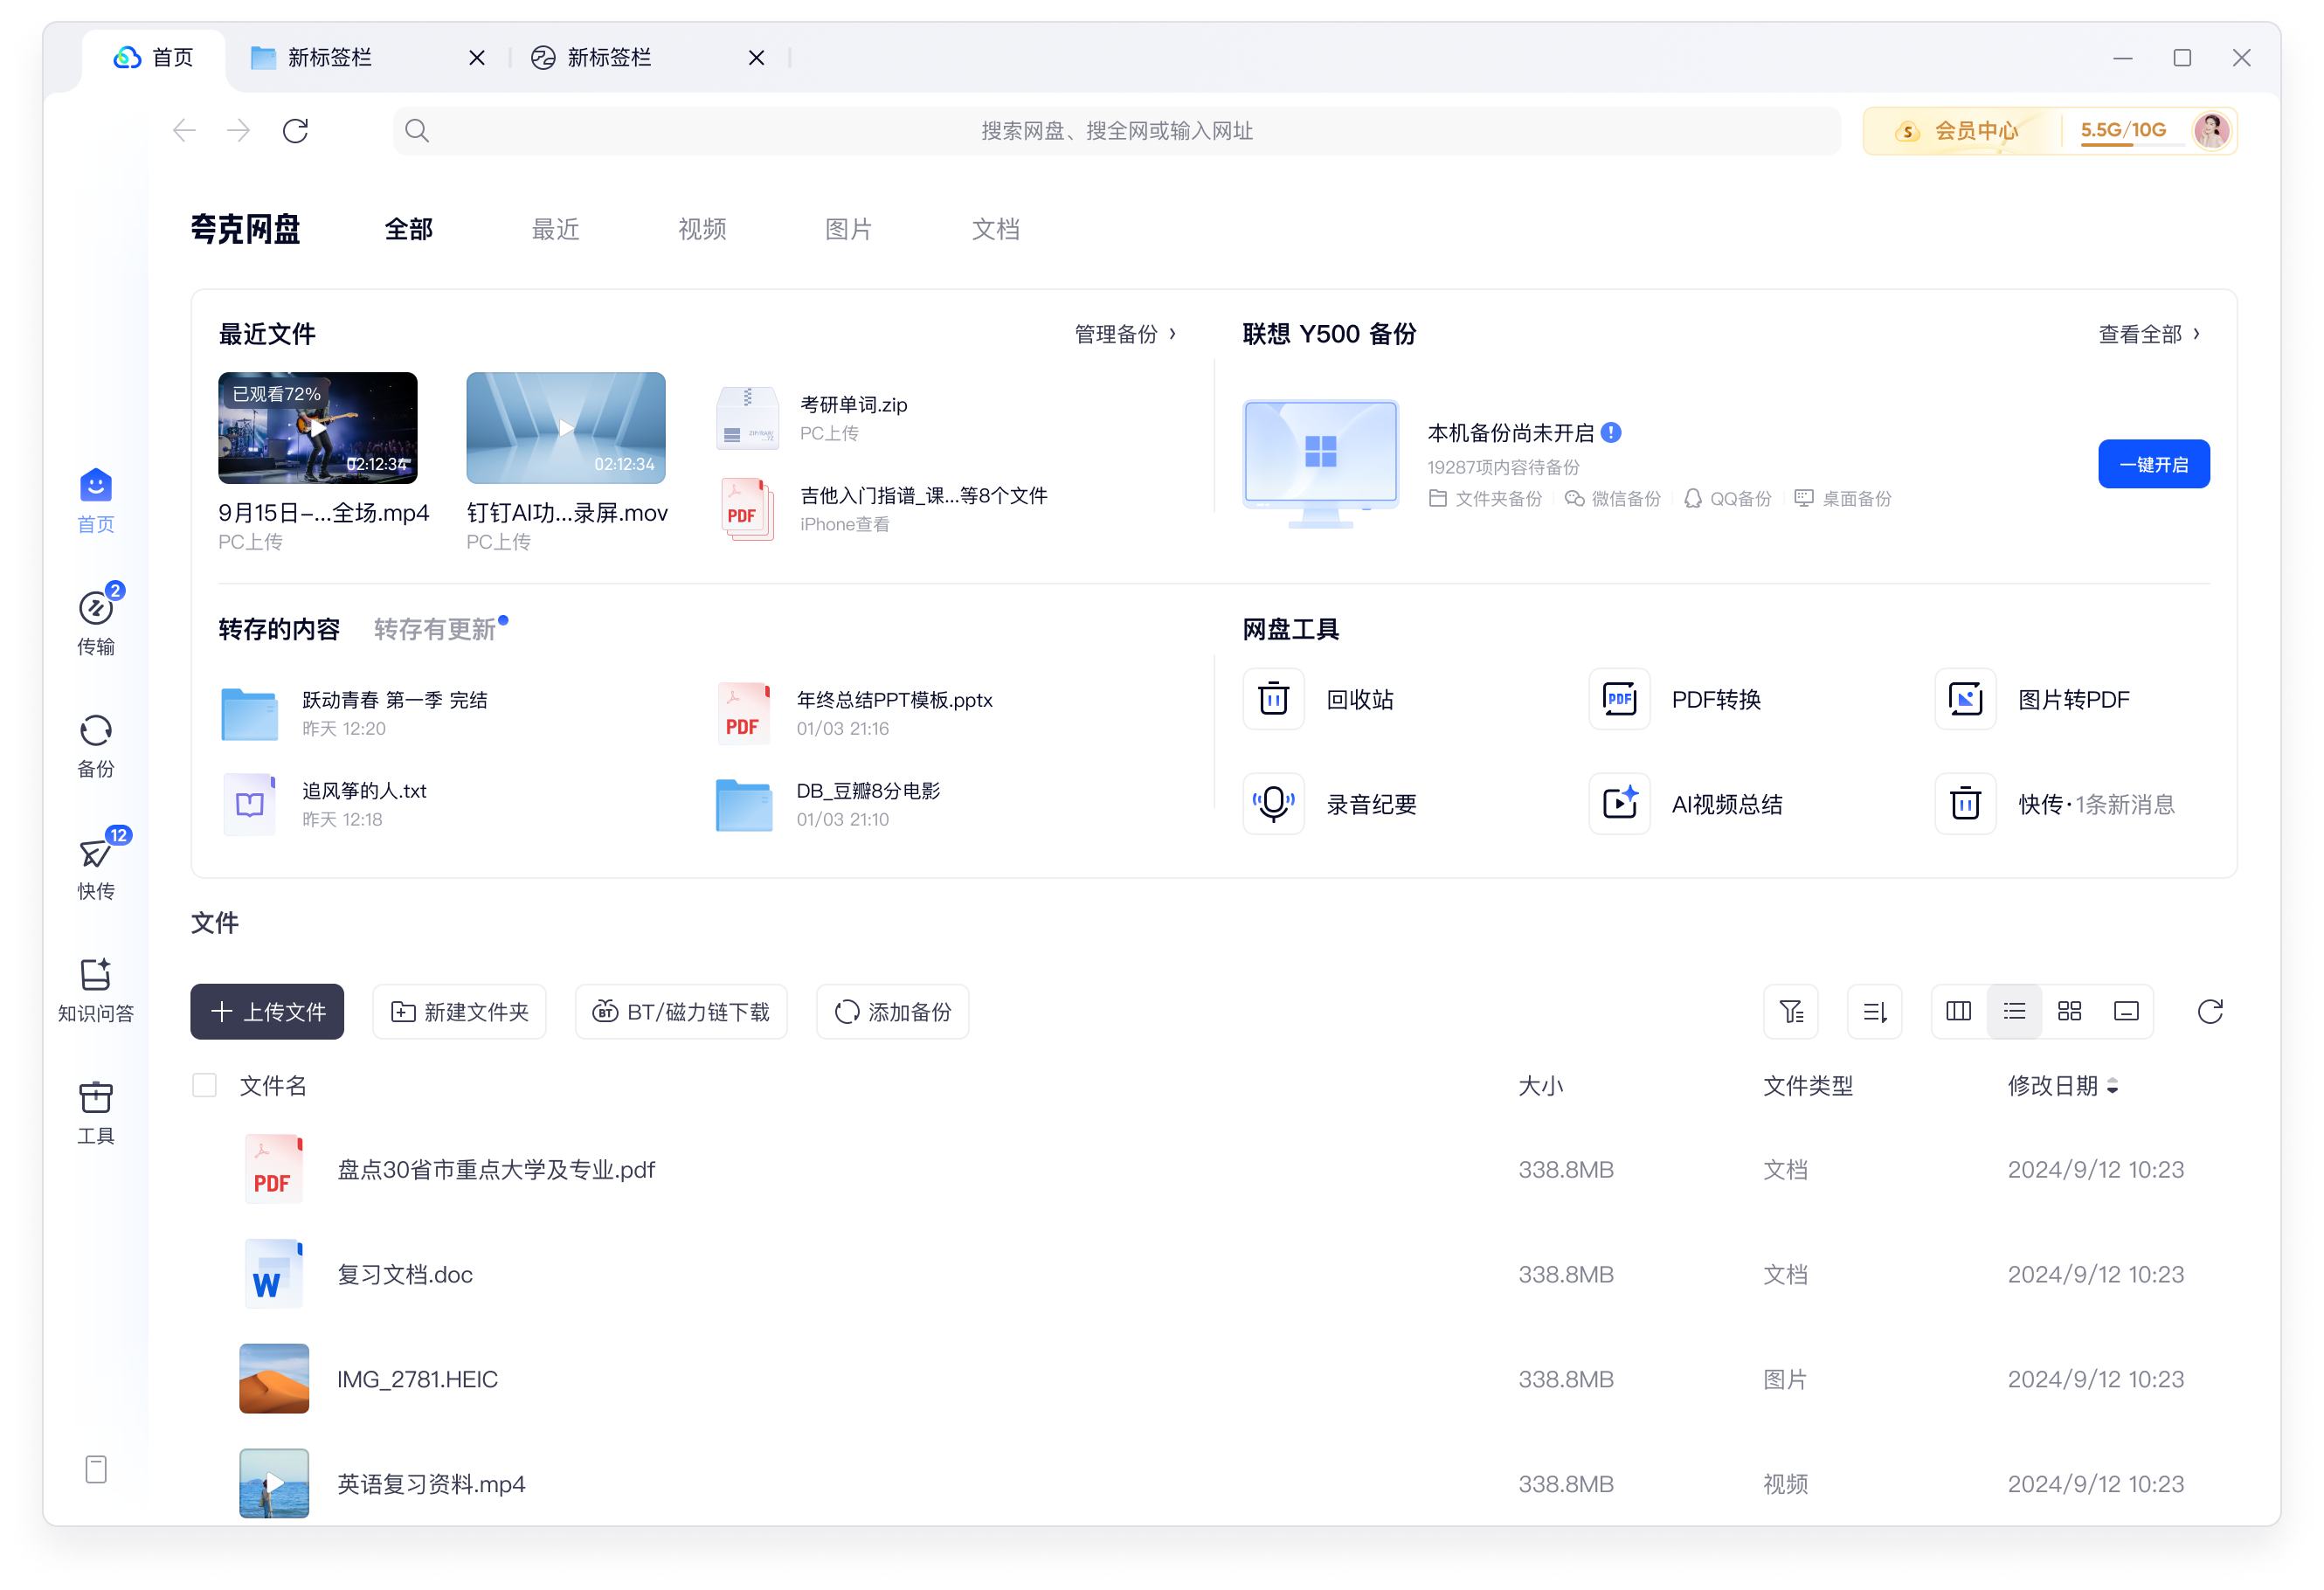Click the phone icon at sidebar bottom
The height and width of the screenshot is (1590, 2324).
pos(96,1469)
